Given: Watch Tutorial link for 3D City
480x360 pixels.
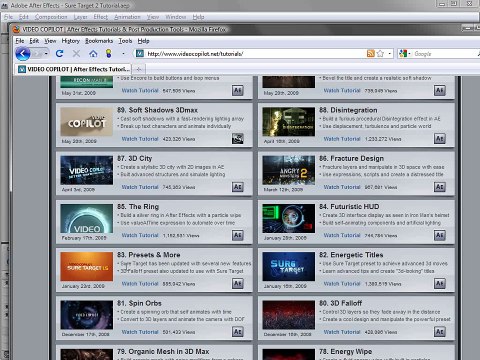Looking at the screenshot, I should point(140,187).
